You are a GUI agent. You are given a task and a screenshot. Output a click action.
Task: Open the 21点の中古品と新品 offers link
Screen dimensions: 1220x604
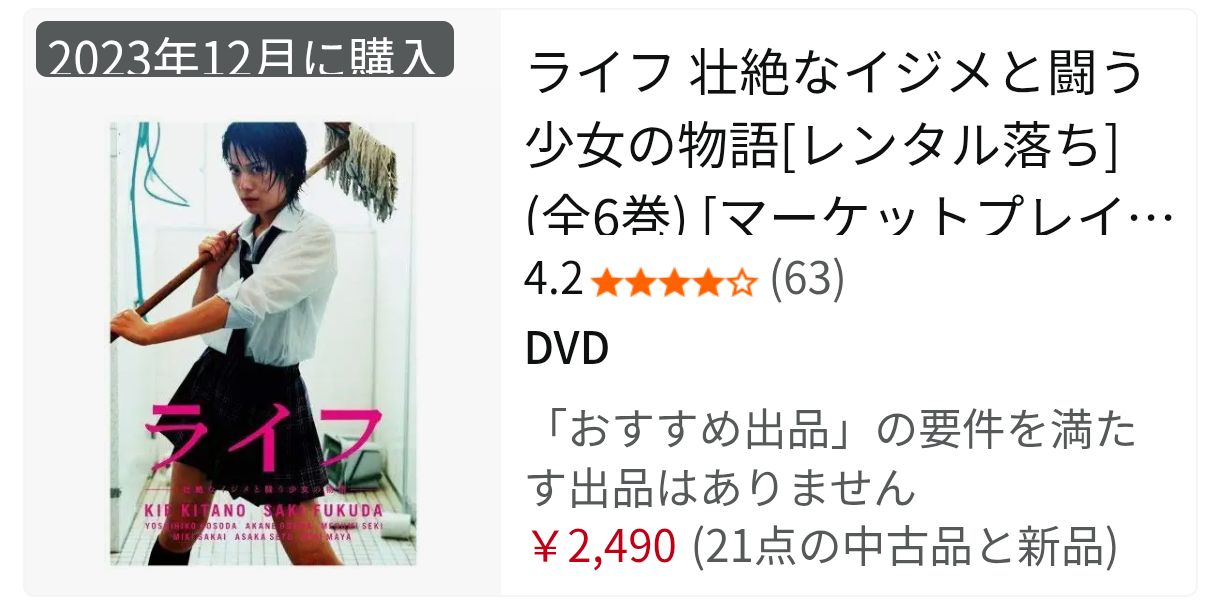coord(903,547)
